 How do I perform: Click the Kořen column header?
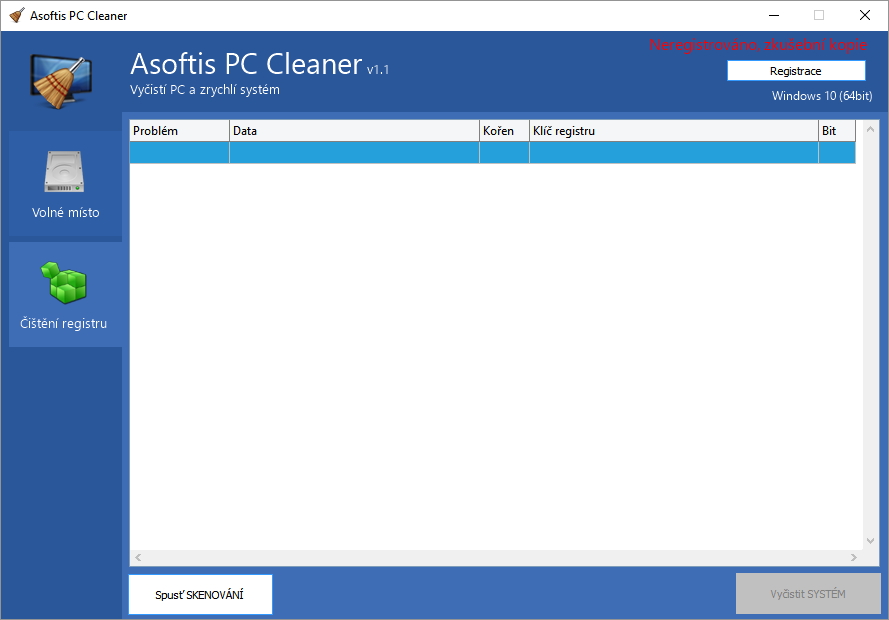click(504, 130)
